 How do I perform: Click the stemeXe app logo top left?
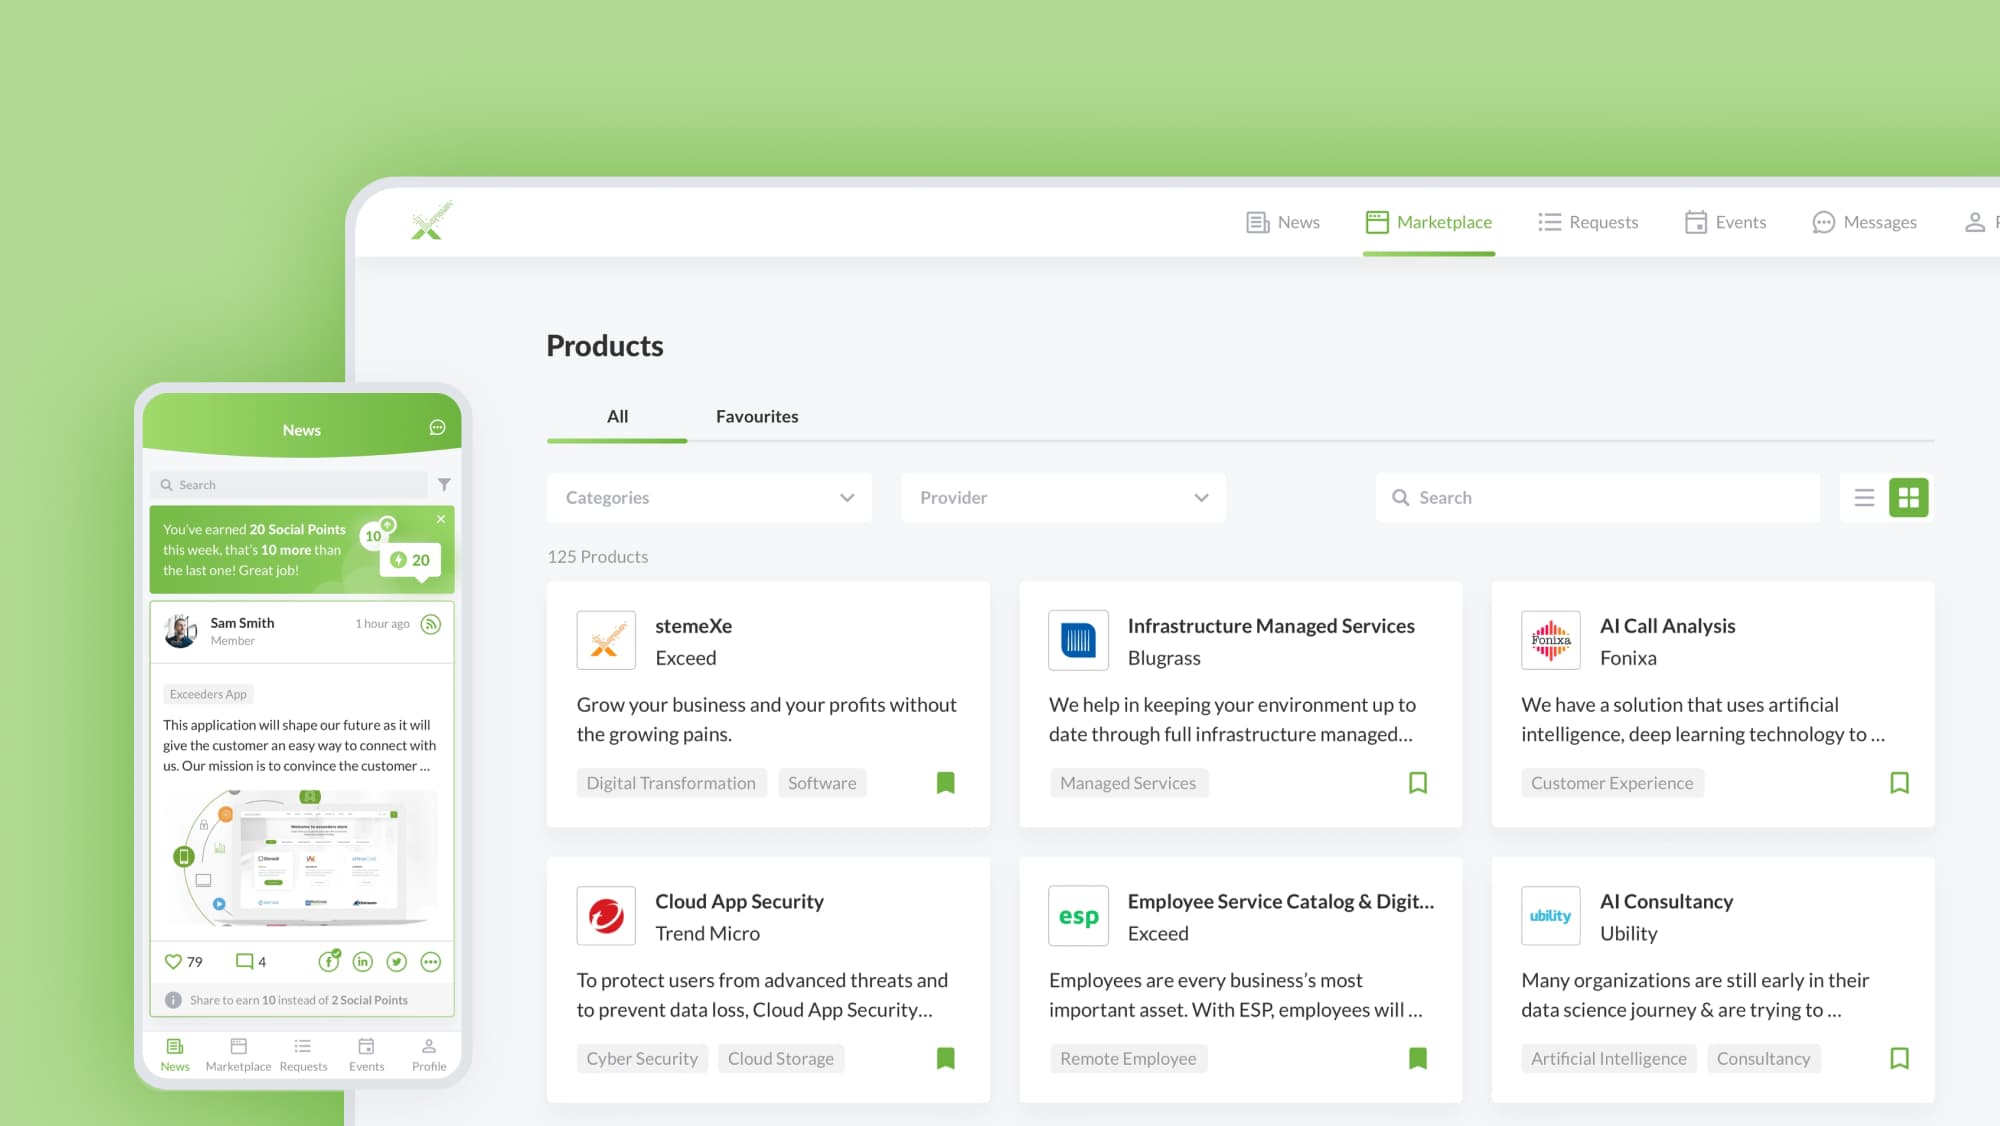tap(429, 220)
